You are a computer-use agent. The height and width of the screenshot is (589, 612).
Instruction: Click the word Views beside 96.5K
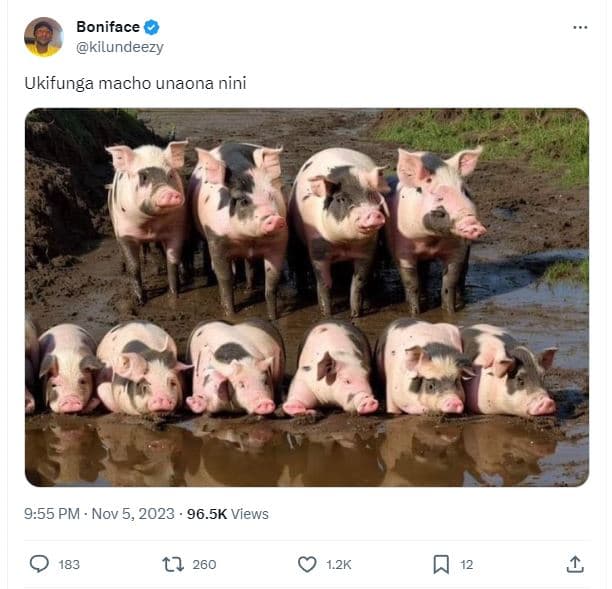250,514
